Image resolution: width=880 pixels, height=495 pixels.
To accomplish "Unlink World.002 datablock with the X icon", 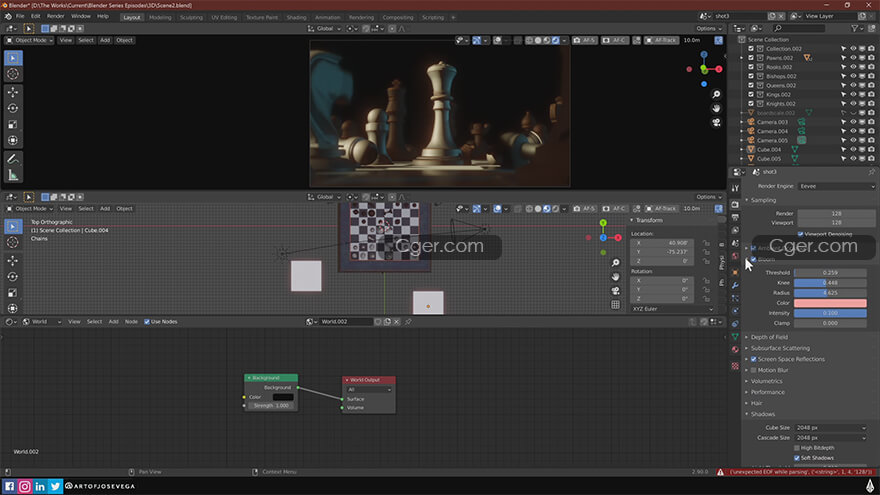I will click(x=396, y=322).
